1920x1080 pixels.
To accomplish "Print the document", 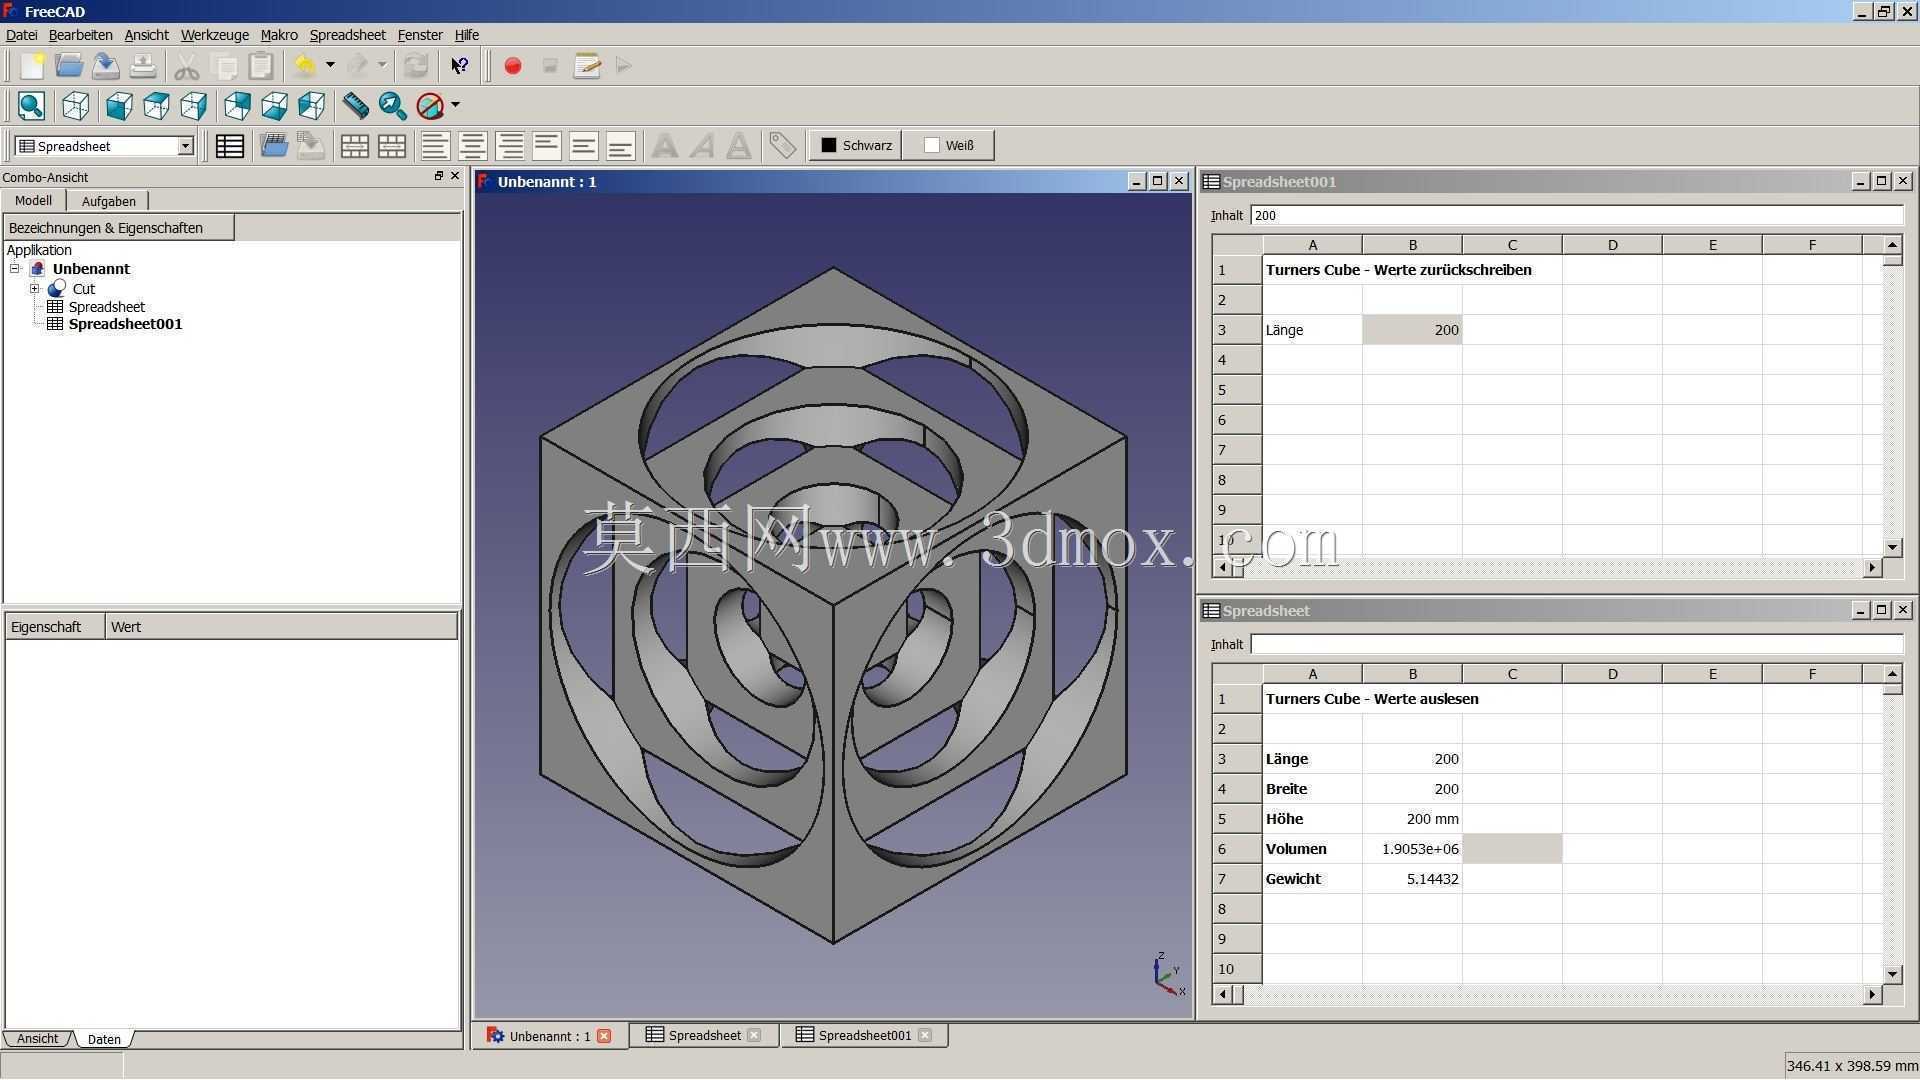I will coord(143,66).
